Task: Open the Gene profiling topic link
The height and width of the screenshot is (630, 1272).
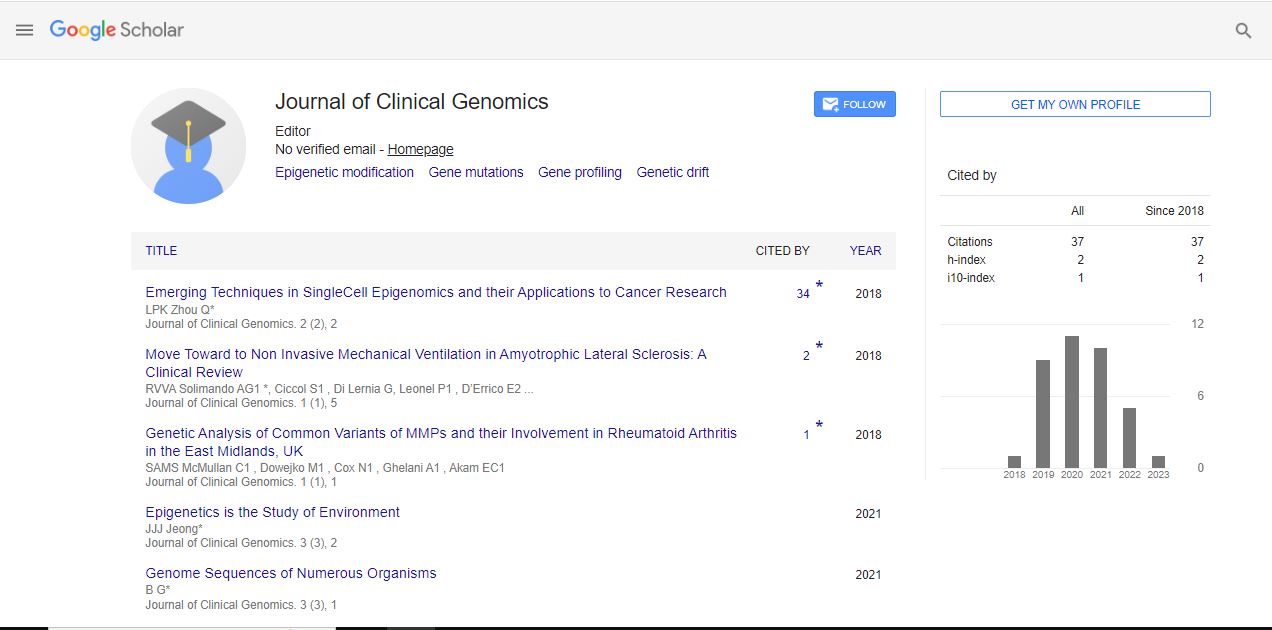Action: 579,172
